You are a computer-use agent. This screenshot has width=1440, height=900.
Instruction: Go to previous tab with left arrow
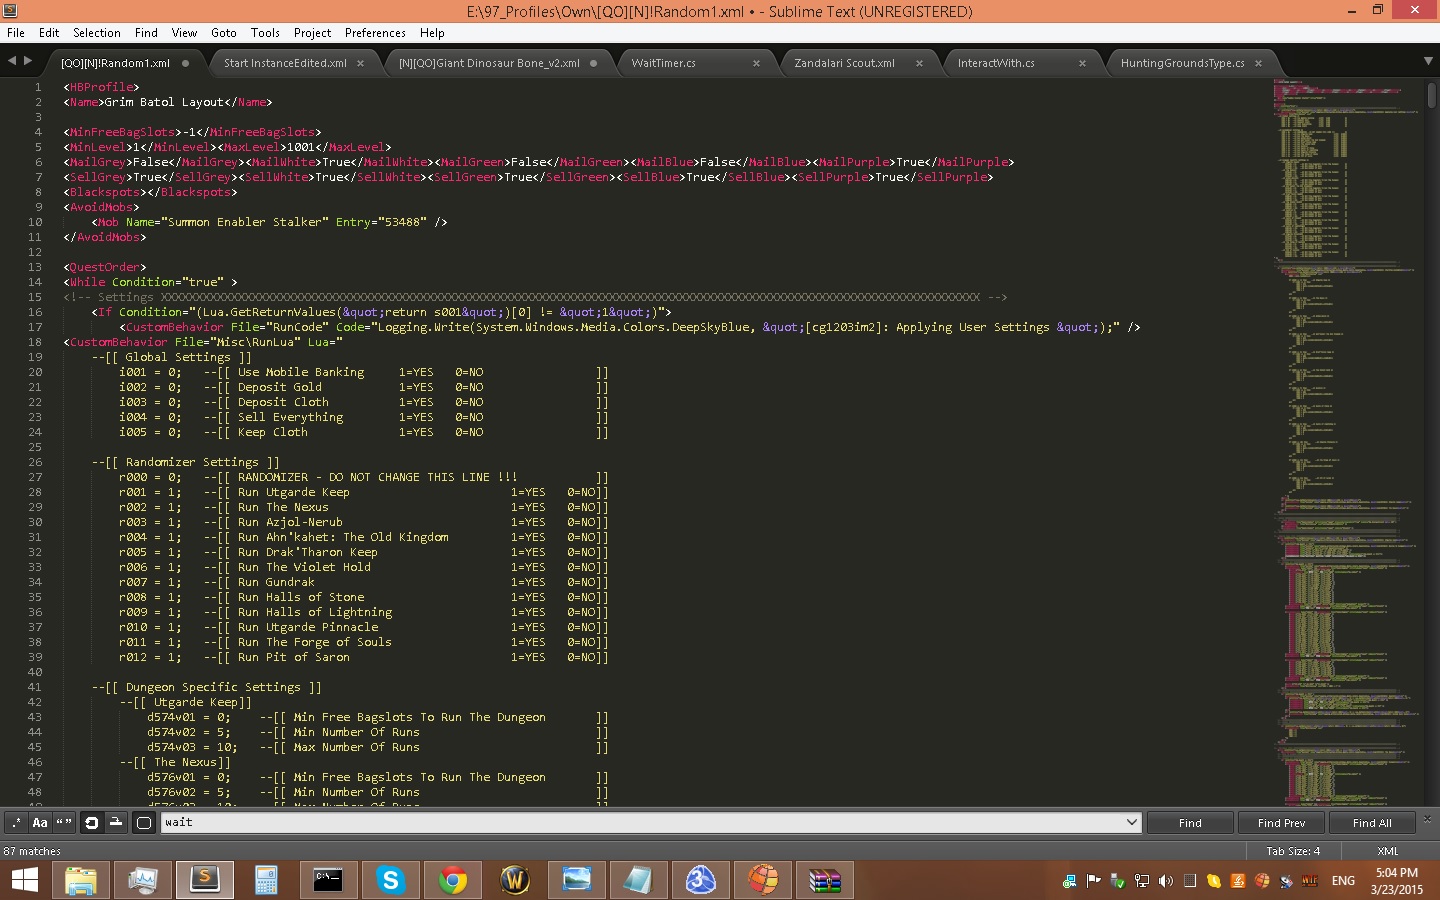12,61
